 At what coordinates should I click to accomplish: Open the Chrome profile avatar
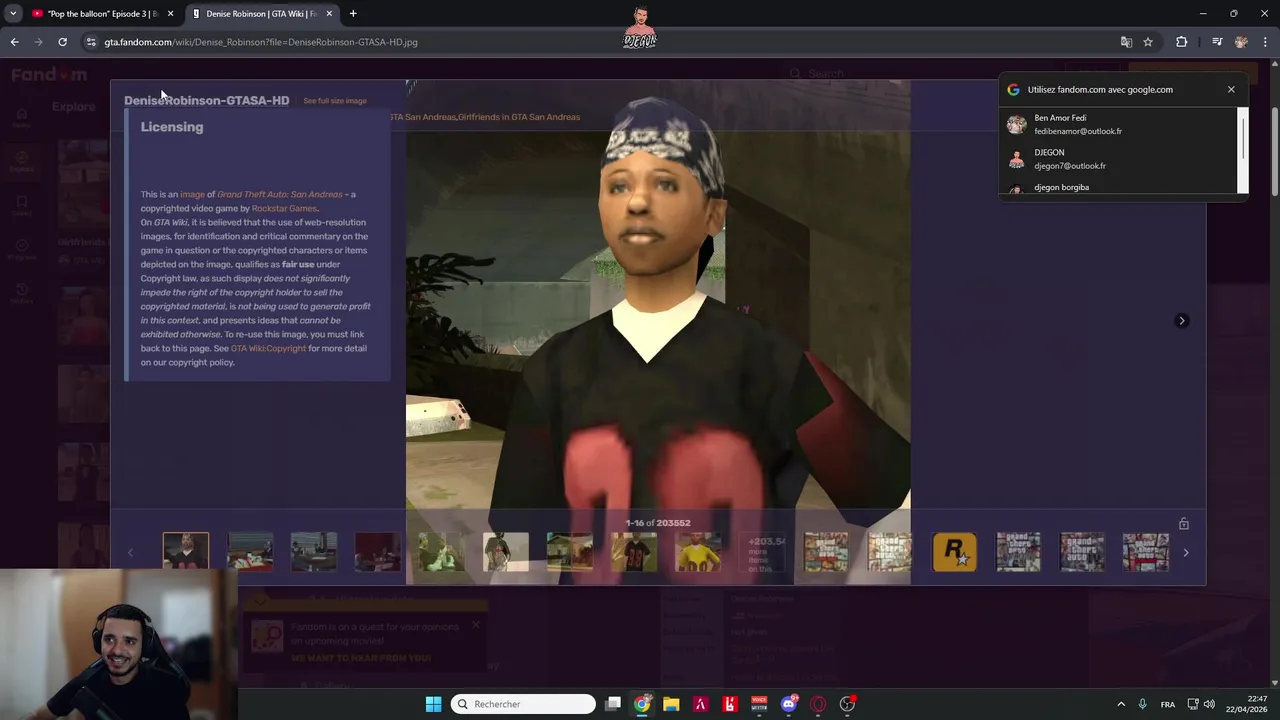(1241, 42)
